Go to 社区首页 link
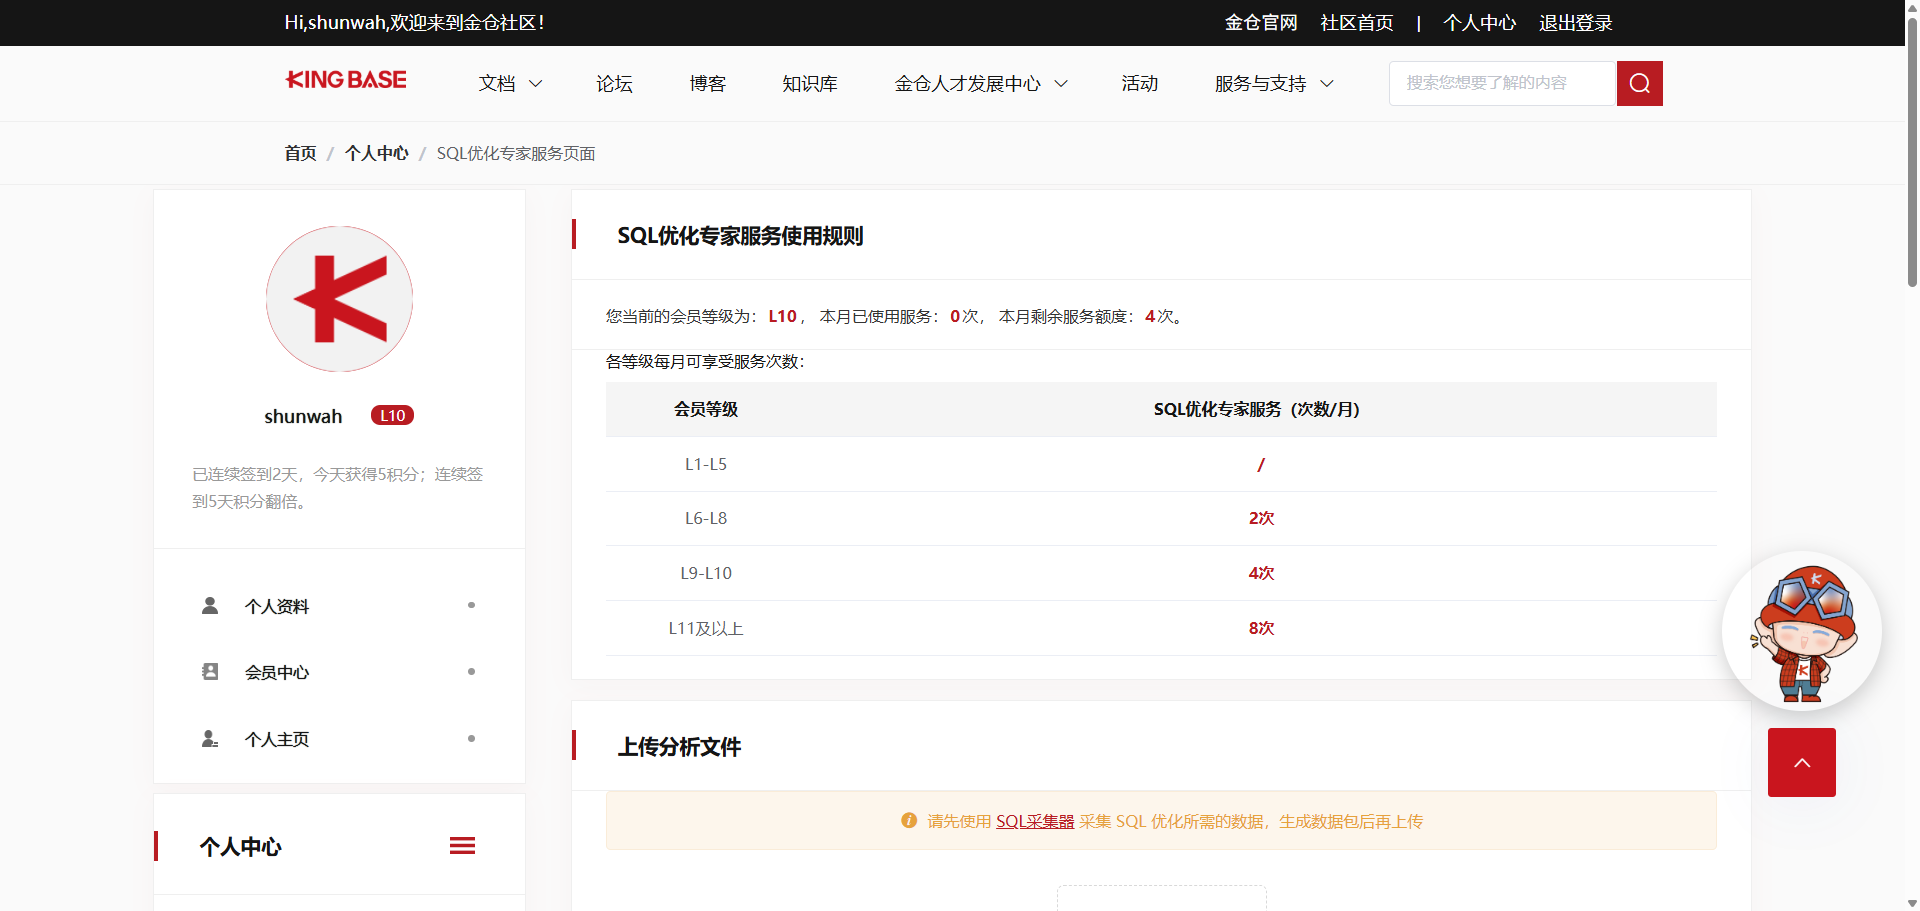Viewport: 1920px width, 911px height. tap(1357, 23)
